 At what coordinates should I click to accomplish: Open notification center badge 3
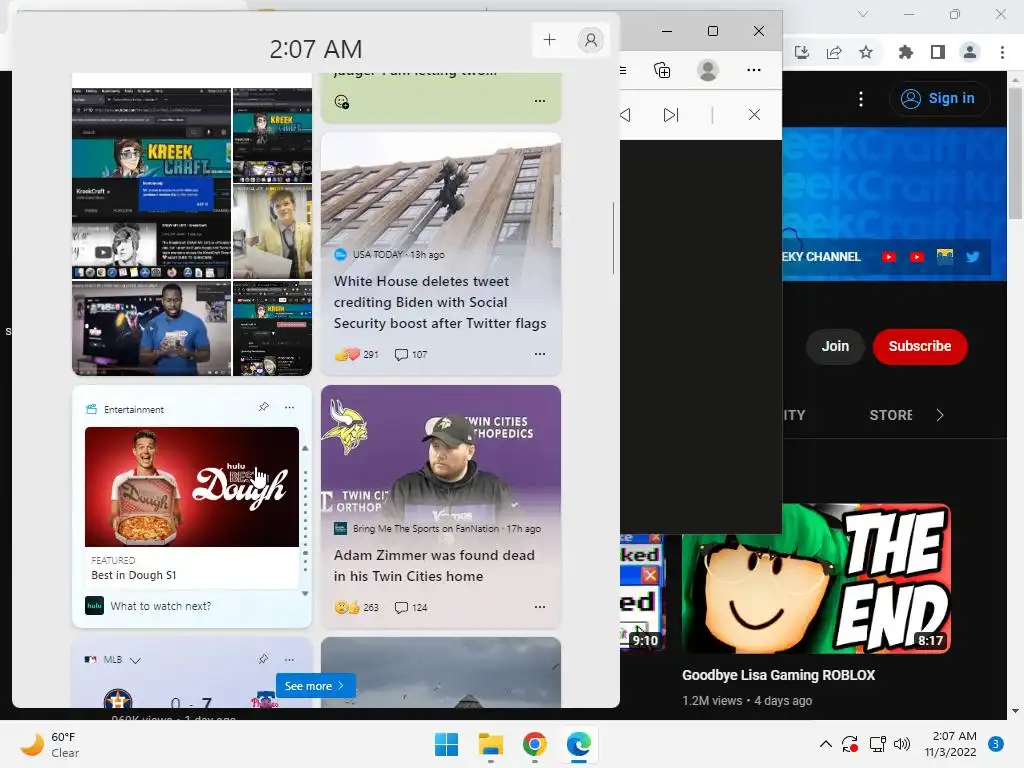(996, 744)
